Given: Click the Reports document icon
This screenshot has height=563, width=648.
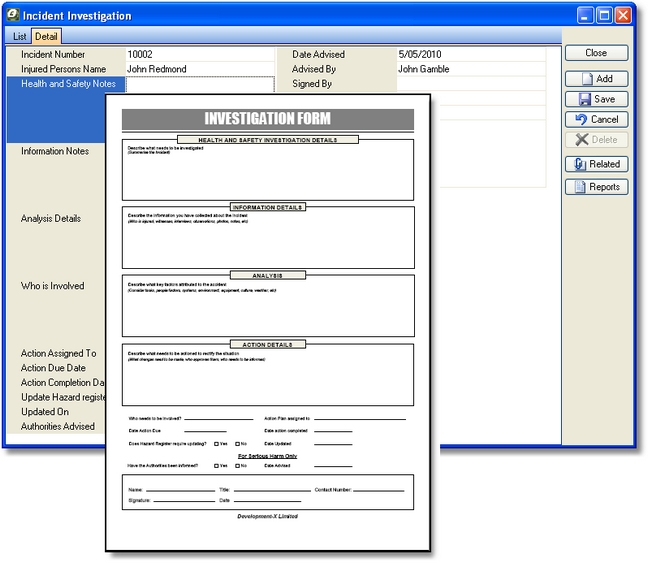Looking at the screenshot, I should click(x=580, y=187).
